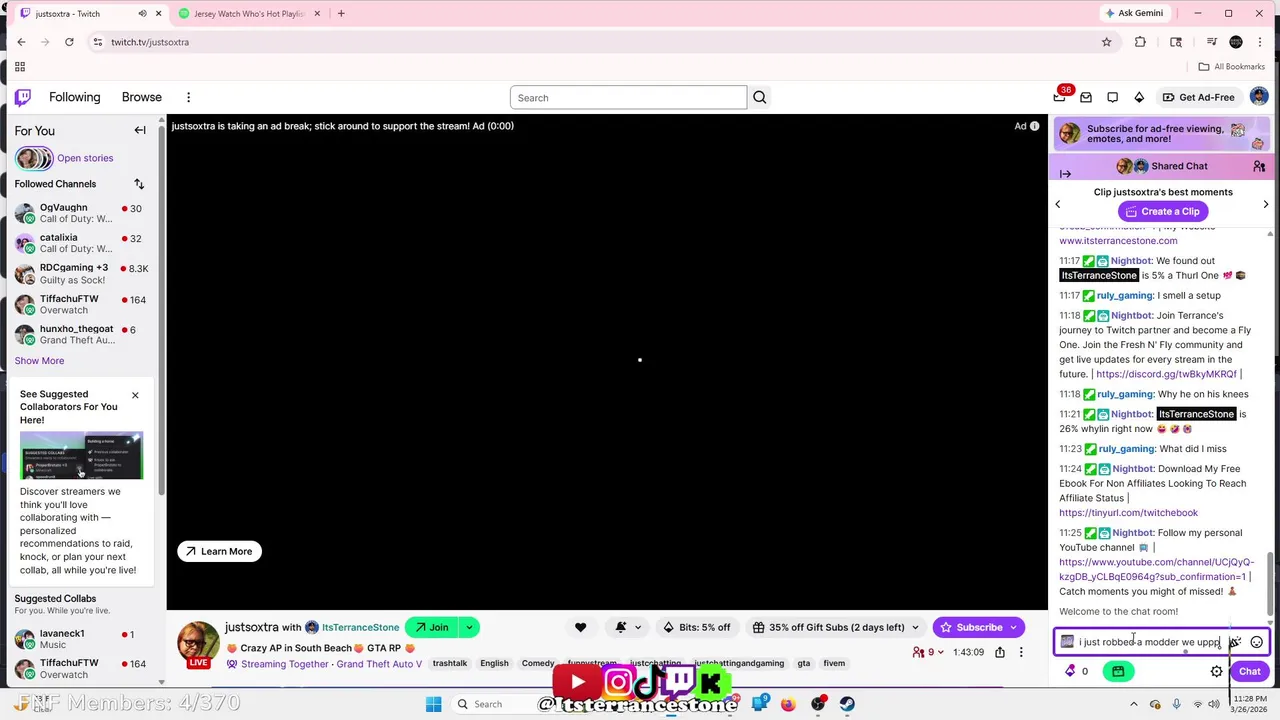Open notifications inbox showing 36 badge
Image resolution: width=1280 pixels, height=720 pixels.
tap(1060, 97)
